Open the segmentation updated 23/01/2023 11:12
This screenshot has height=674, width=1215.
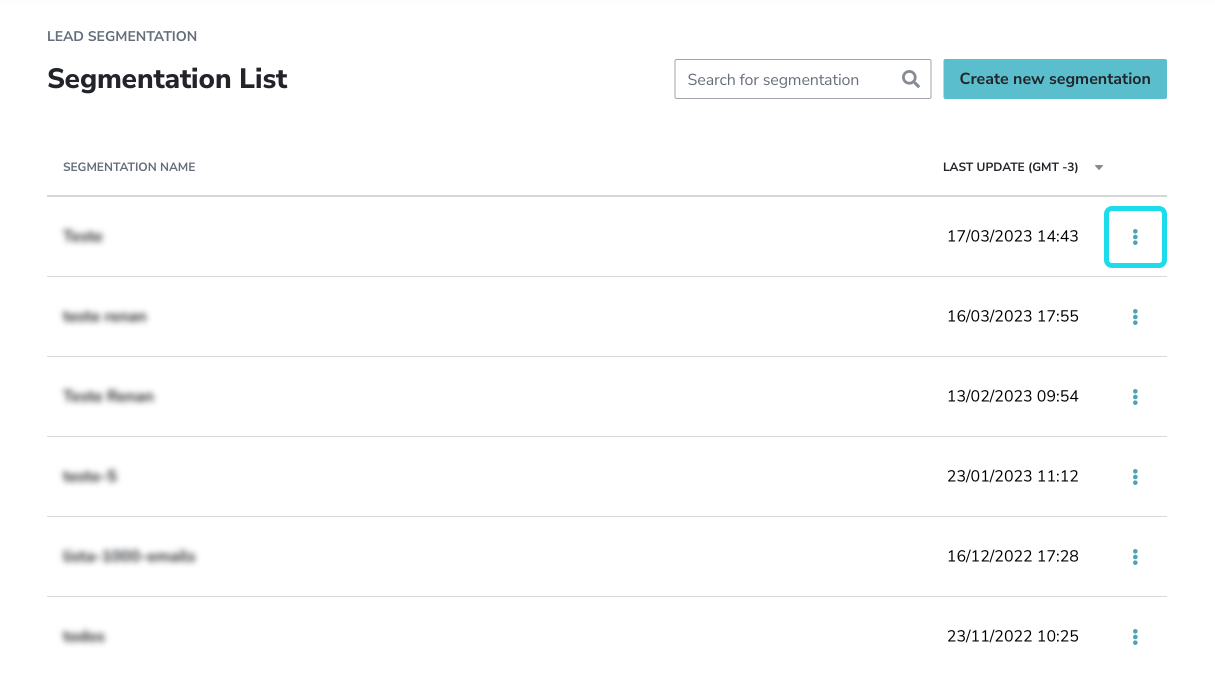coord(90,477)
